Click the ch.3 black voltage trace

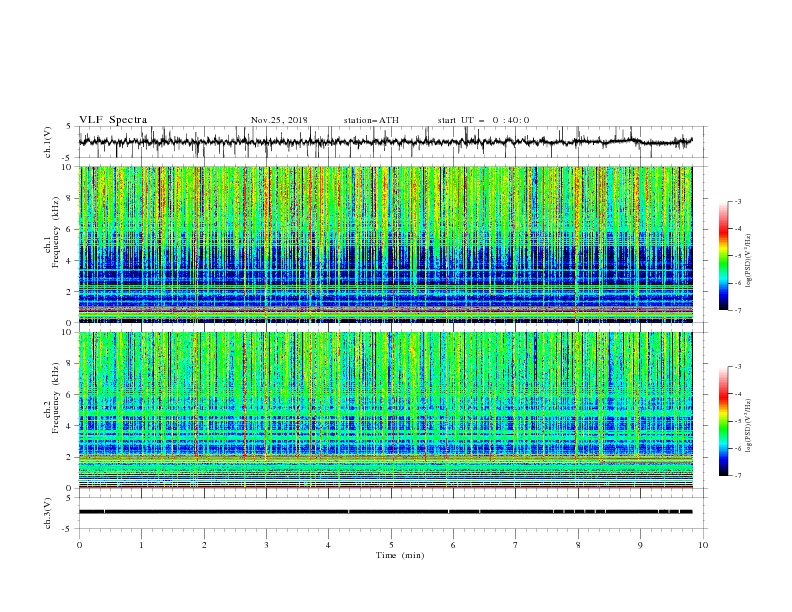click(385, 512)
